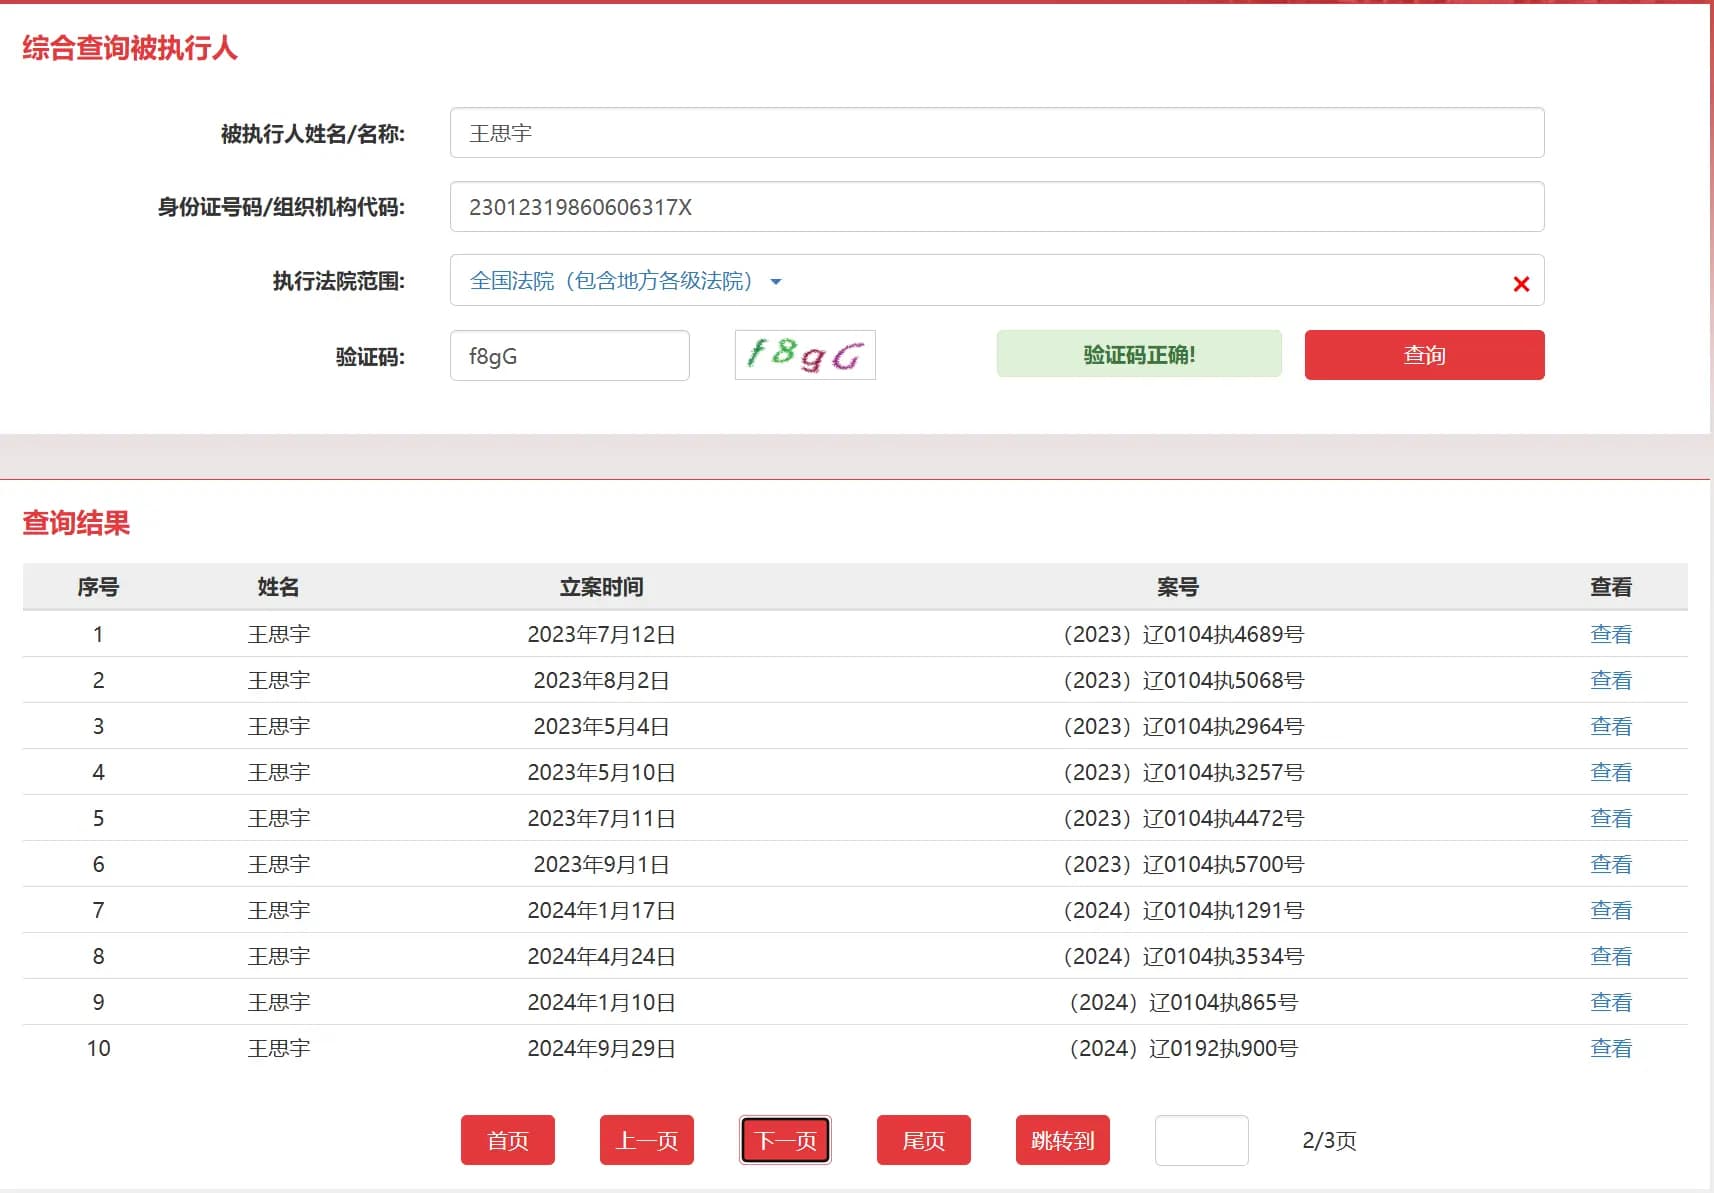The width and height of the screenshot is (1714, 1193).
Task: Click 下一页 to view next page
Action: coord(785,1140)
